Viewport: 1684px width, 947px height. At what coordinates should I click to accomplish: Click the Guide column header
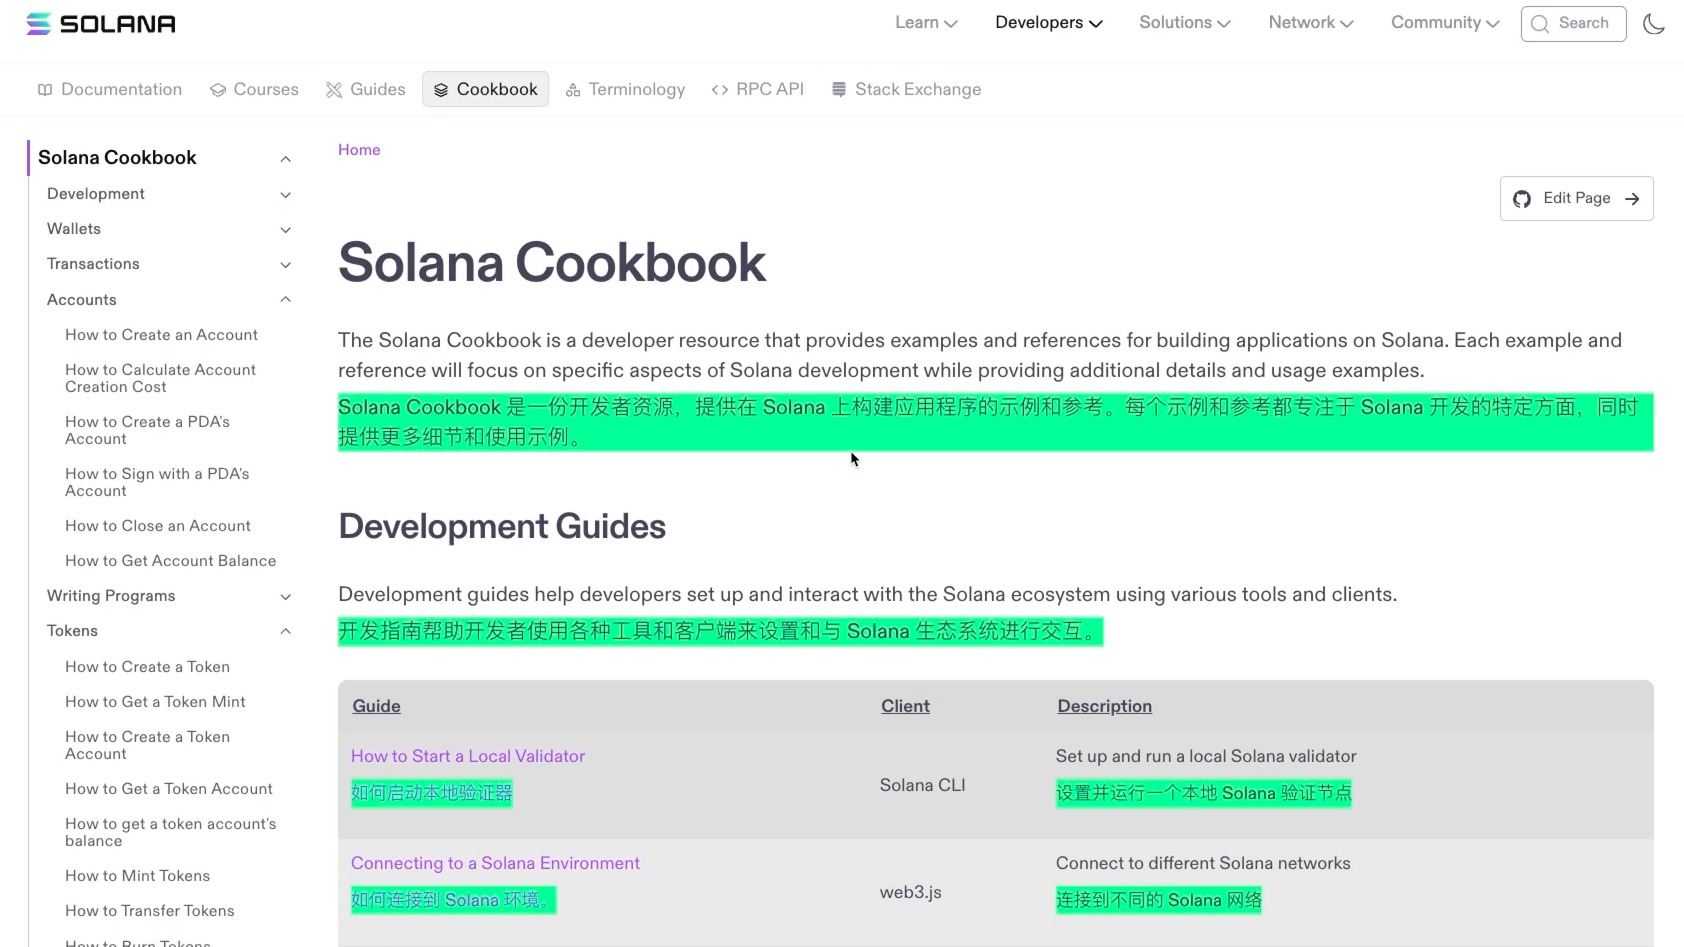[376, 706]
